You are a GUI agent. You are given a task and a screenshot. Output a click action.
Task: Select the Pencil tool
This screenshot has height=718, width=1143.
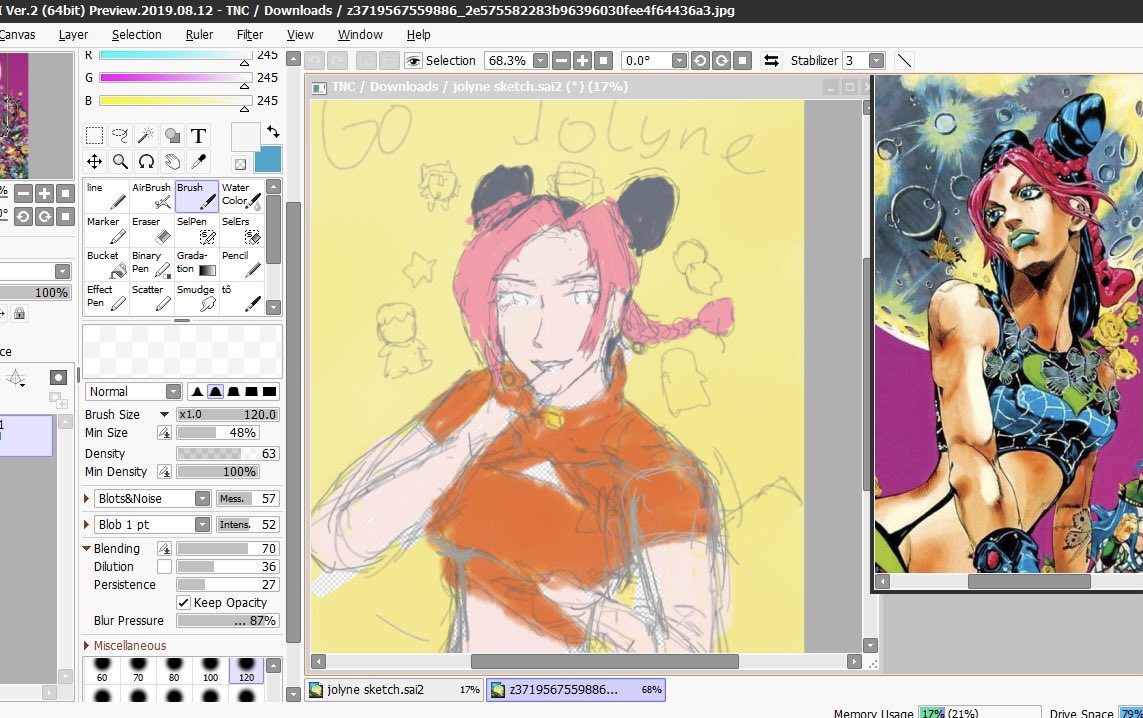click(x=241, y=263)
